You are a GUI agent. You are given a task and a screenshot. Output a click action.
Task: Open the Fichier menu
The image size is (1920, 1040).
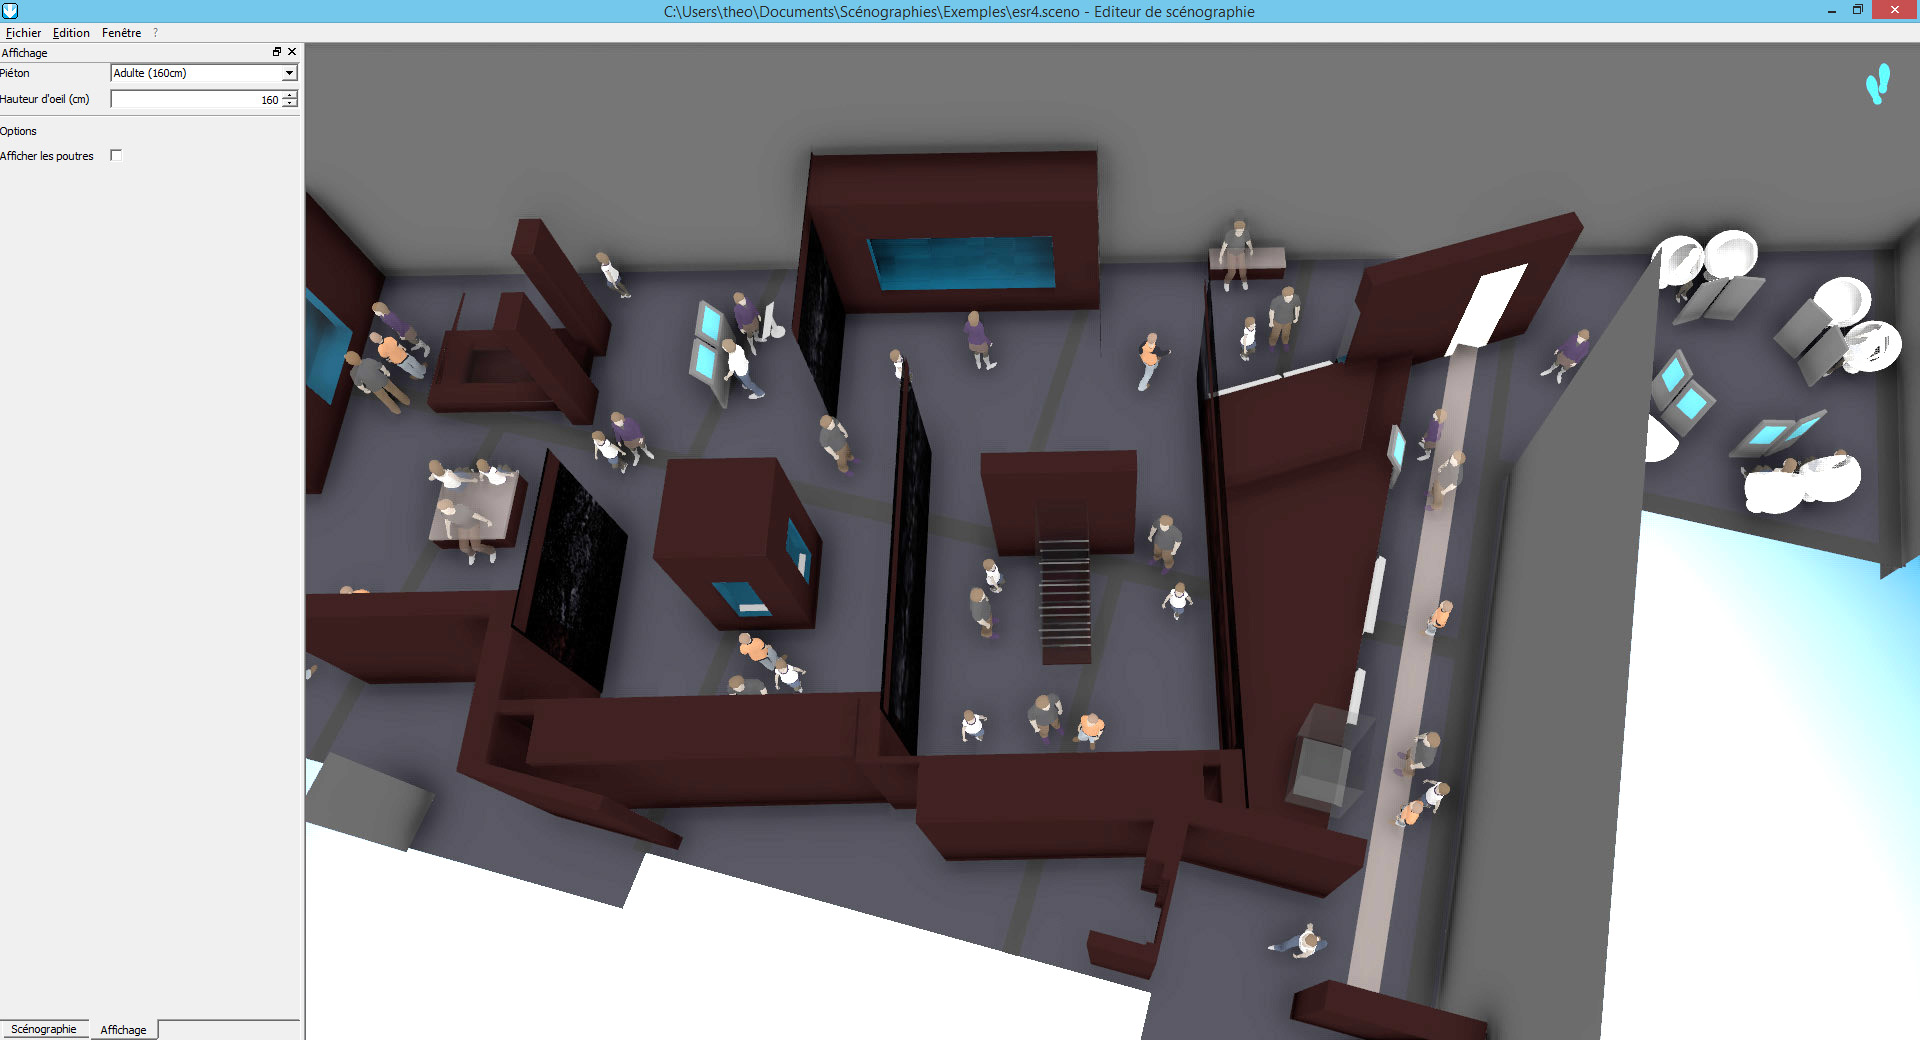coord(23,33)
